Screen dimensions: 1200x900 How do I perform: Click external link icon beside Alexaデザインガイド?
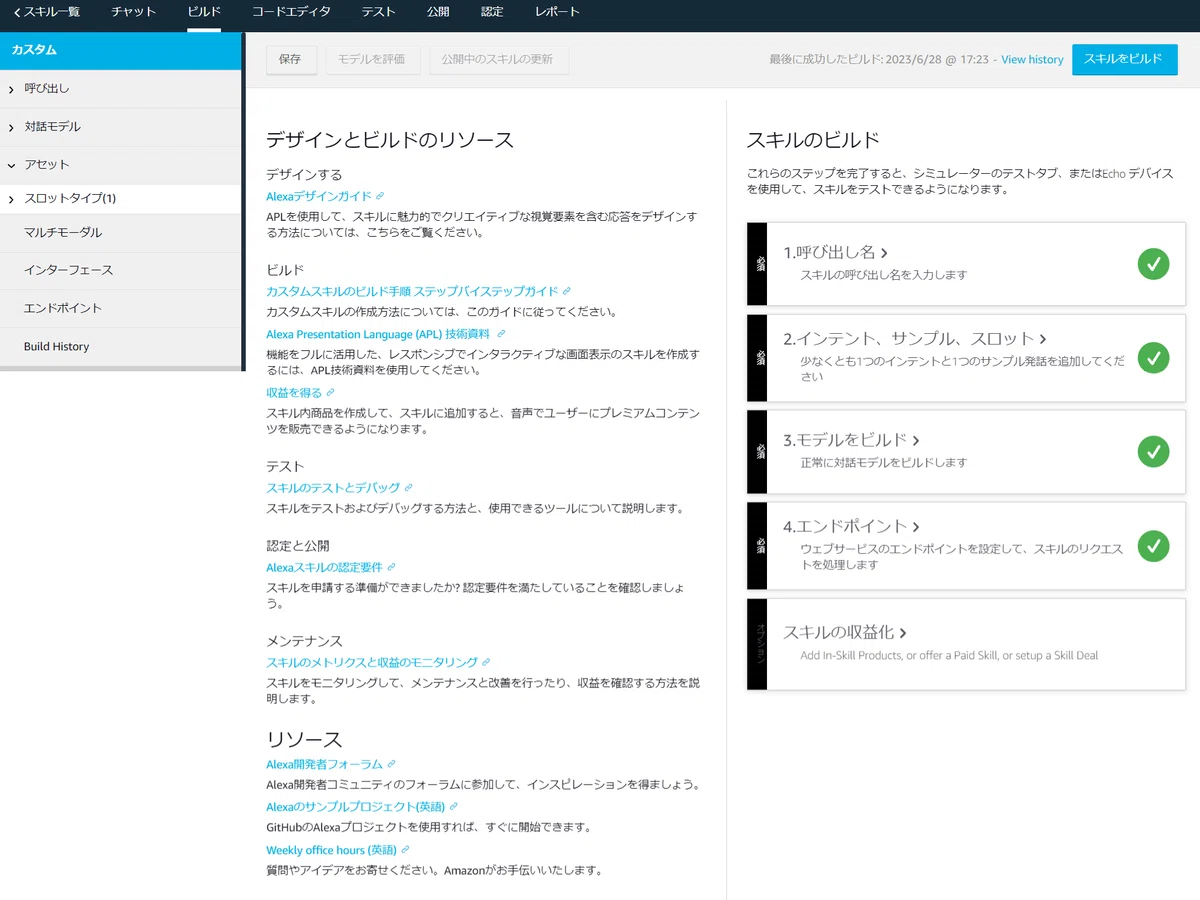[x=380, y=196]
